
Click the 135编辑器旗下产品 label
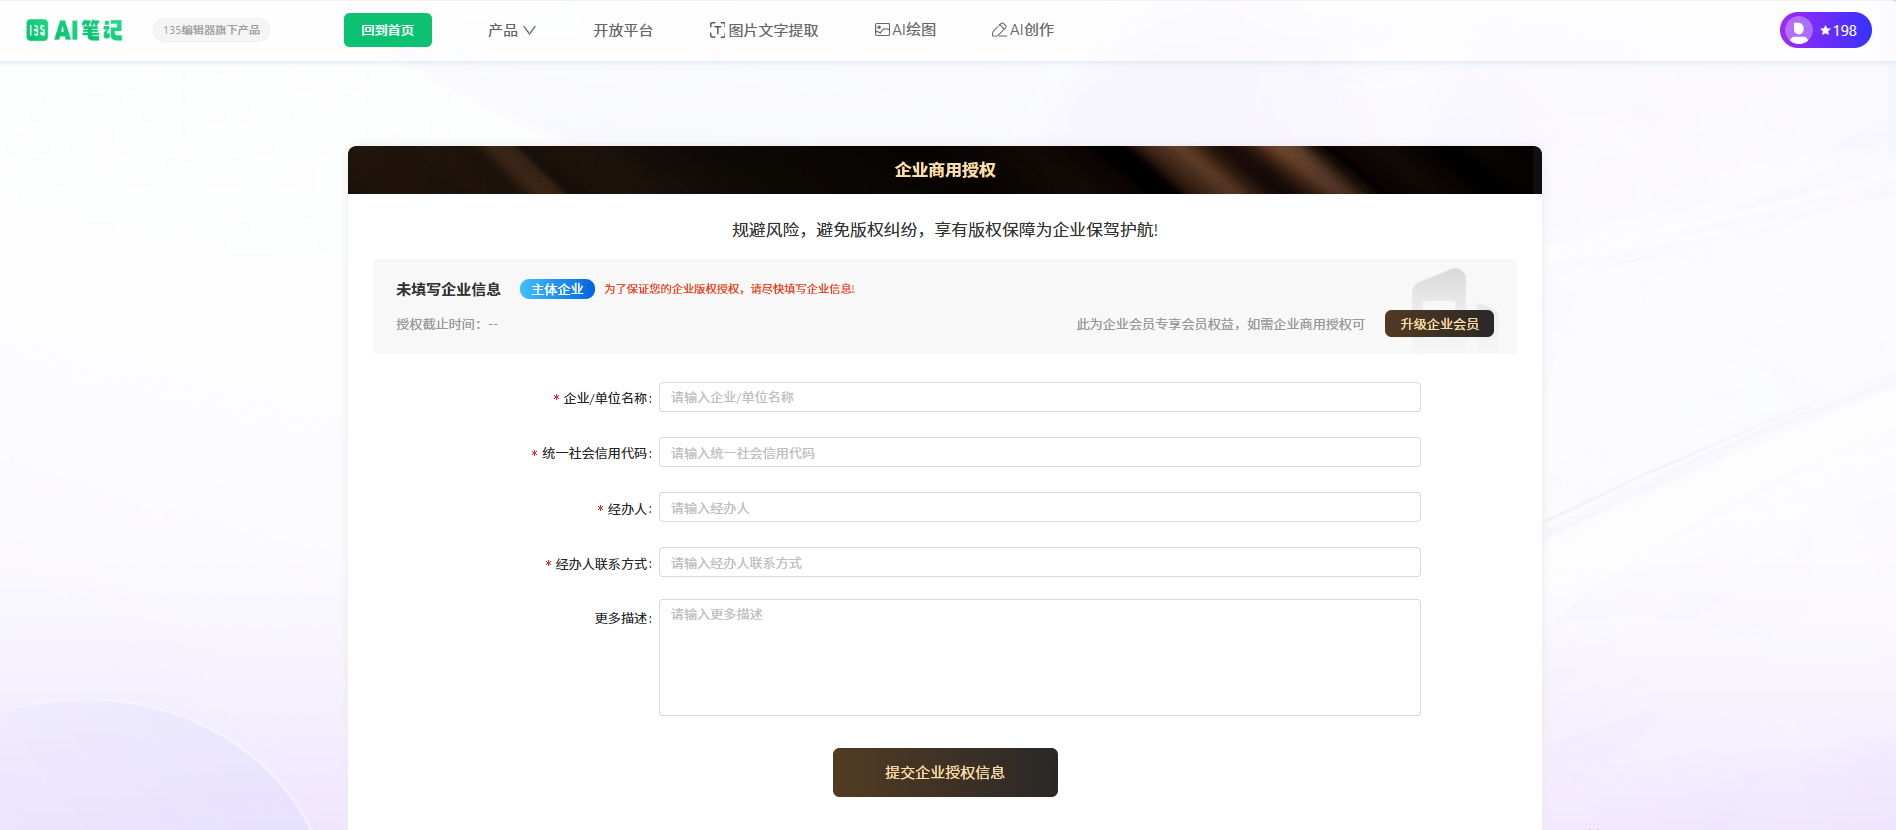tap(211, 30)
